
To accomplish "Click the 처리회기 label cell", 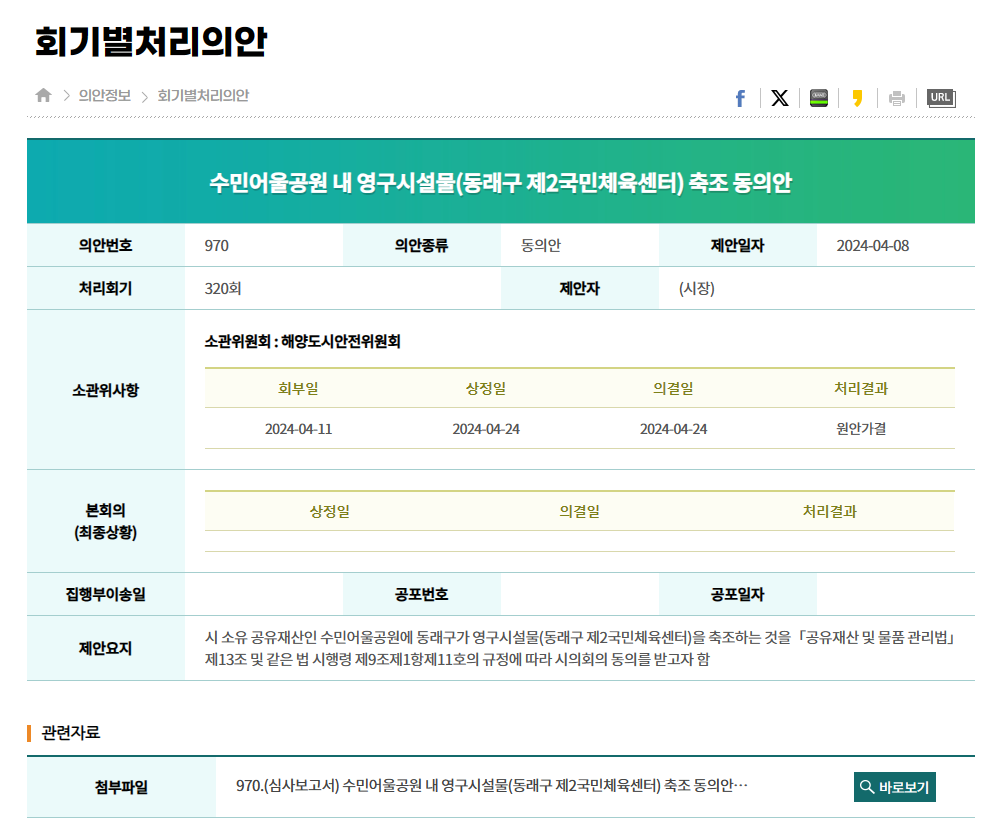I will tap(106, 289).
